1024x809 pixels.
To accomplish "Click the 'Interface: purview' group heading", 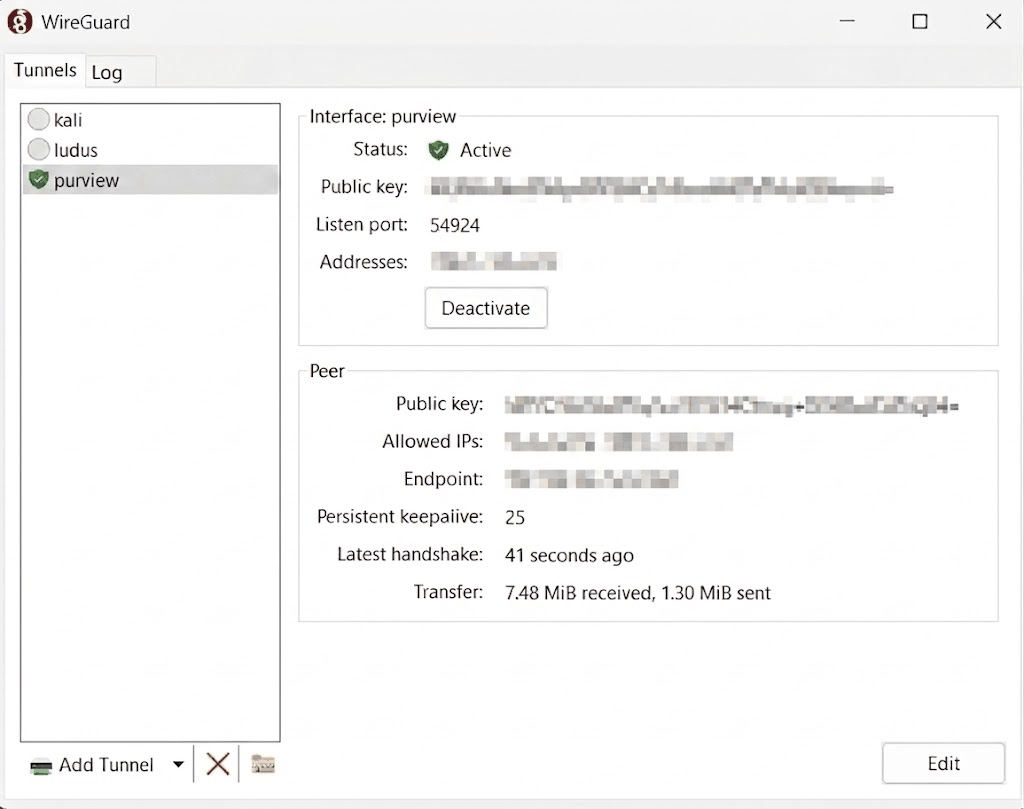I will (383, 116).
